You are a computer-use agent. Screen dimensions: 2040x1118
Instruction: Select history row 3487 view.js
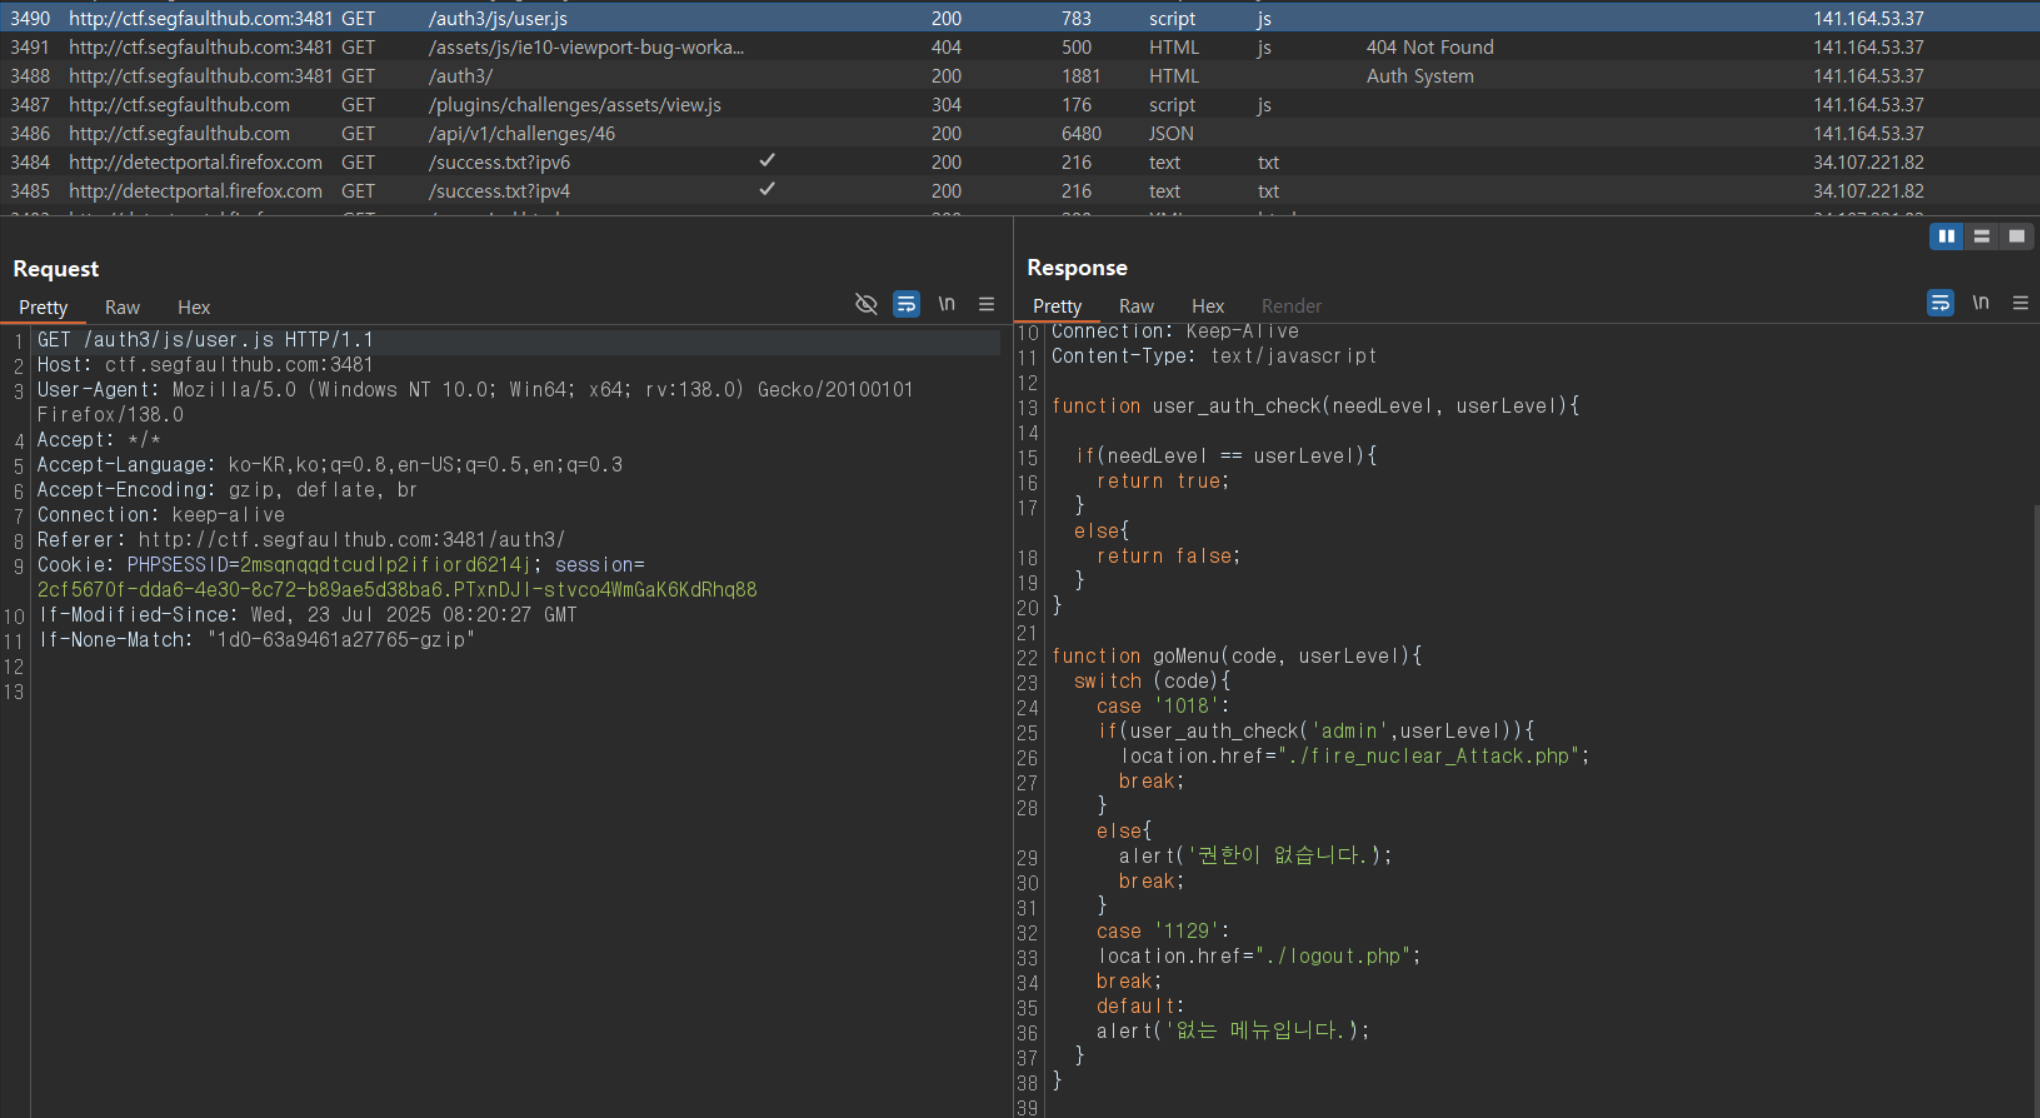pyautogui.click(x=1020, y=105)
